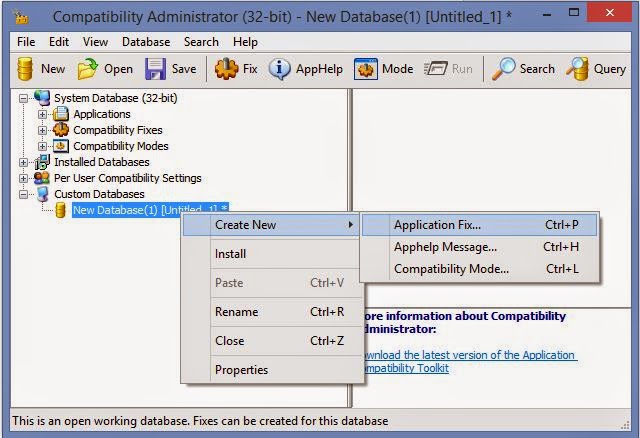The height and width of the screenshot is (438, 640).
Task: Open the View menu
Action: point(96,42)
